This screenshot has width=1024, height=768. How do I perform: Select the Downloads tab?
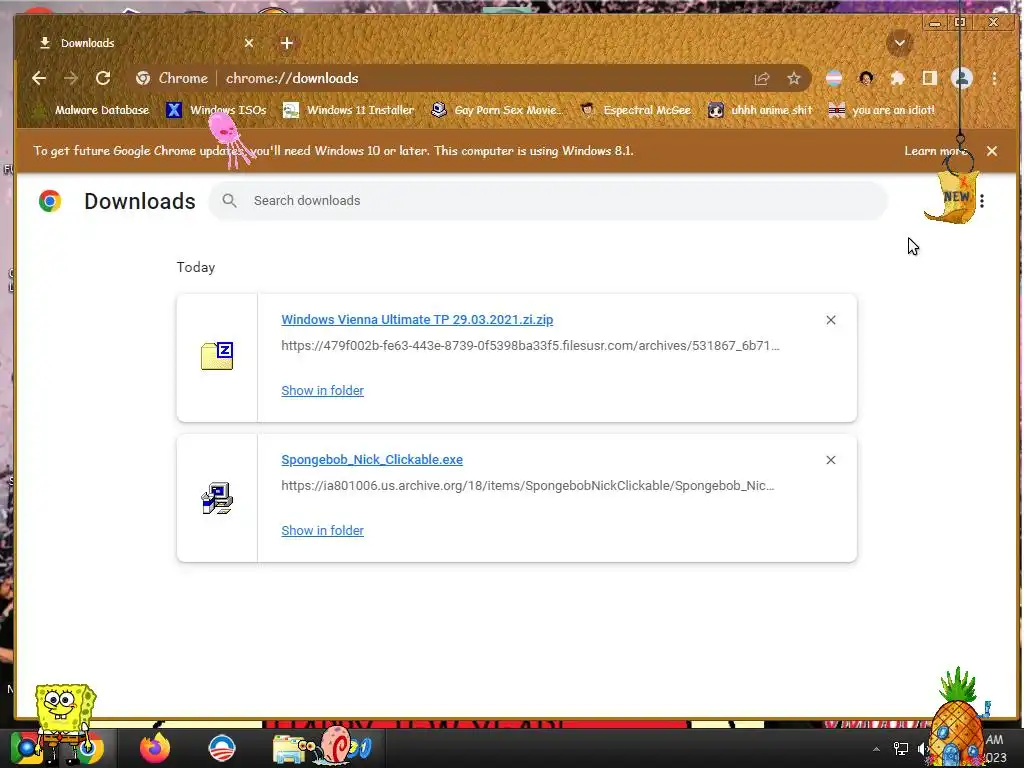144,43
